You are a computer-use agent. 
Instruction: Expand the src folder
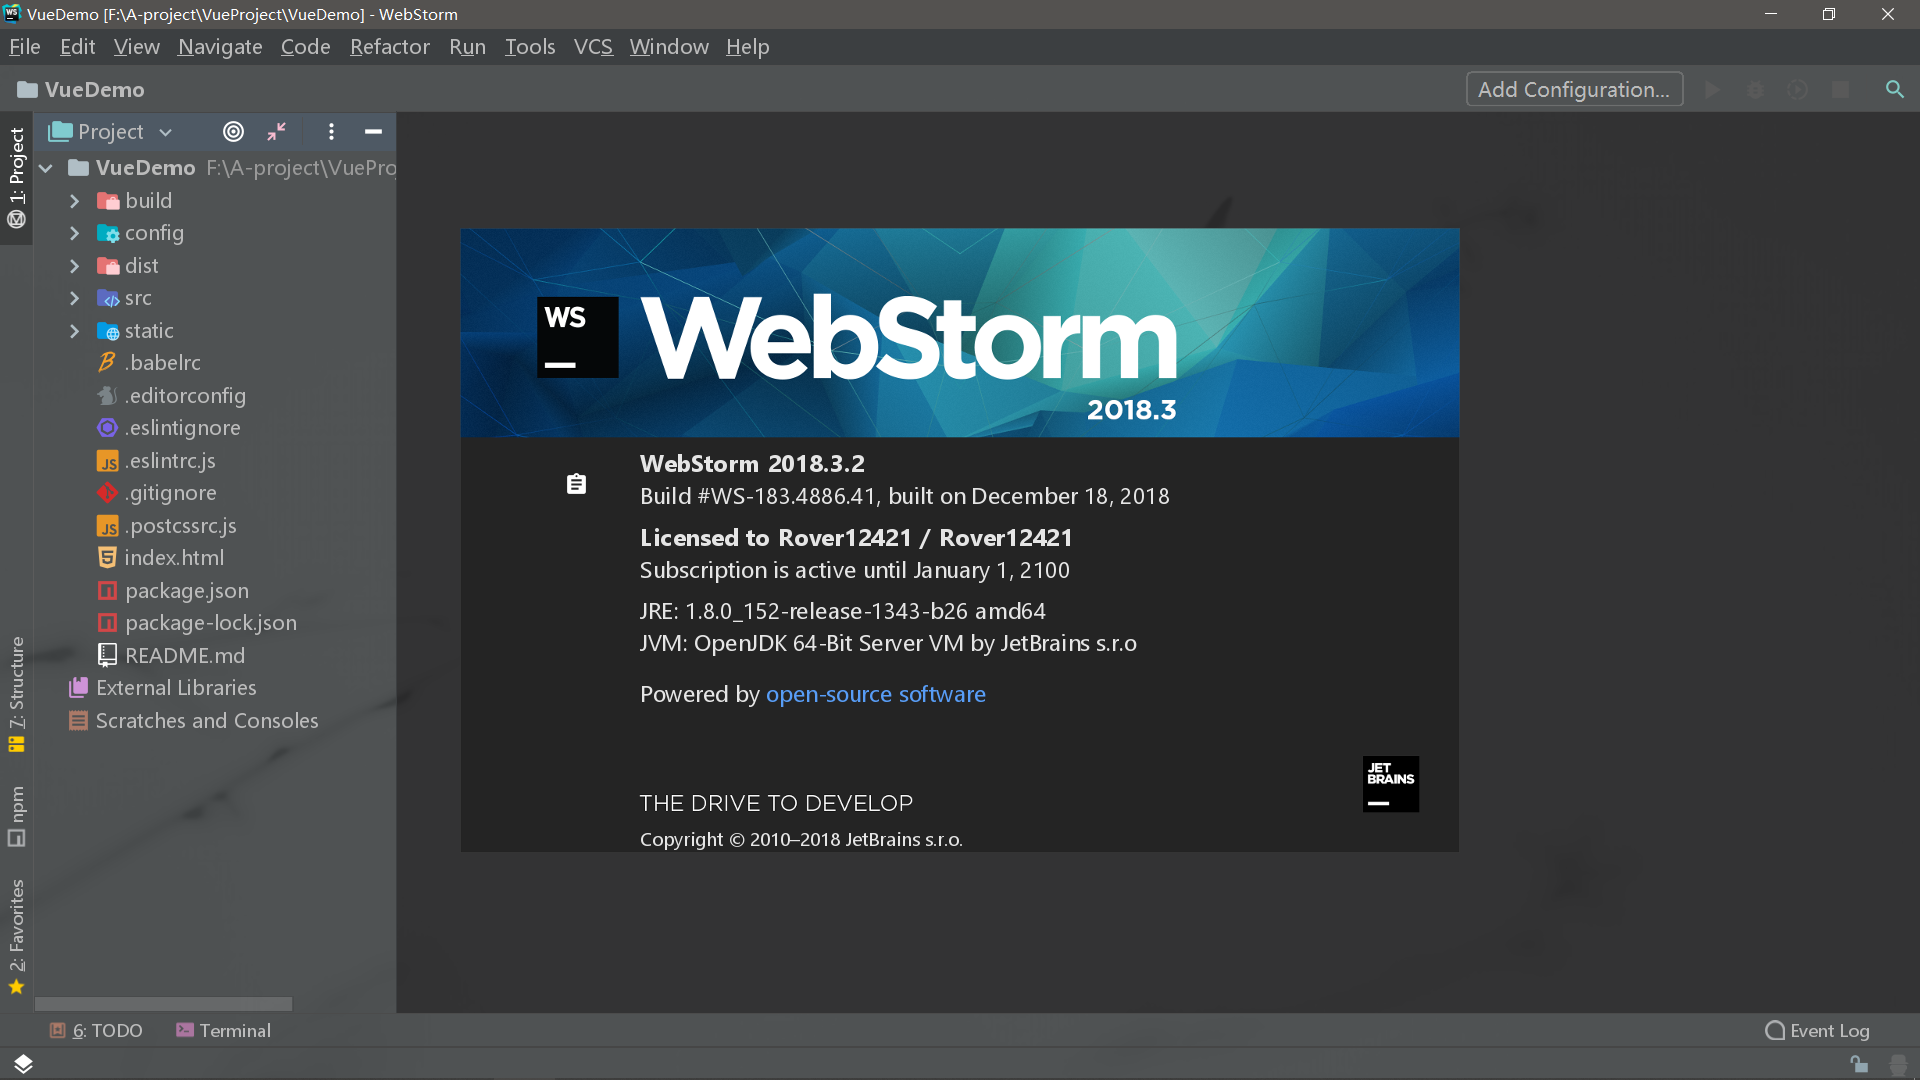[75, 298]
